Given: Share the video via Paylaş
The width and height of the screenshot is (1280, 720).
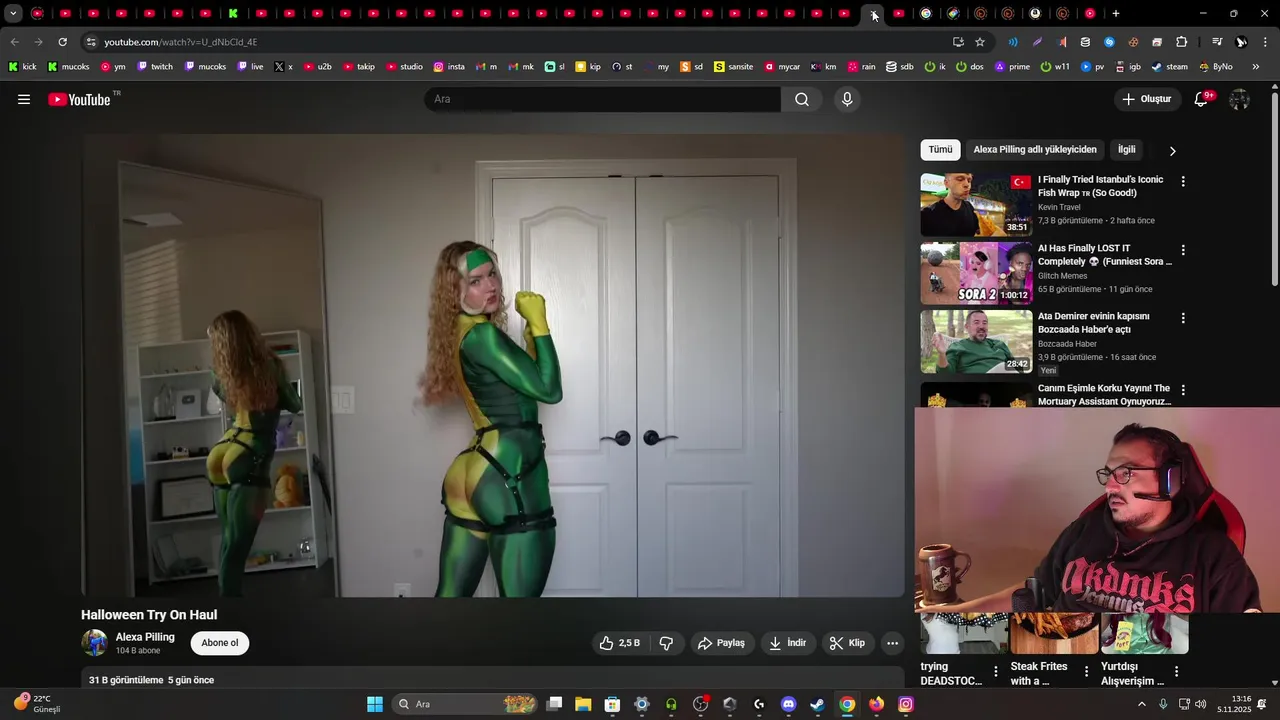Looking at the screenshot, I should [x=721, y=643].
